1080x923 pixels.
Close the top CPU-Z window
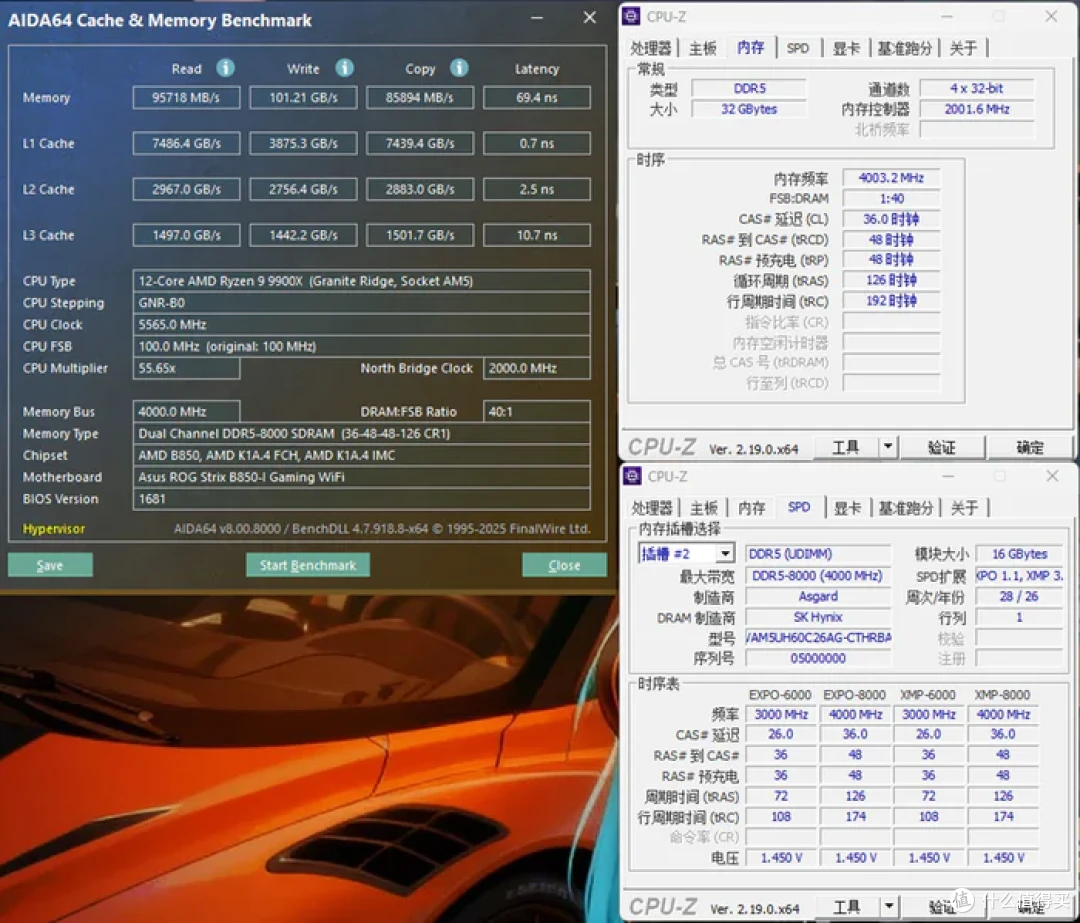pos(1051,16)
